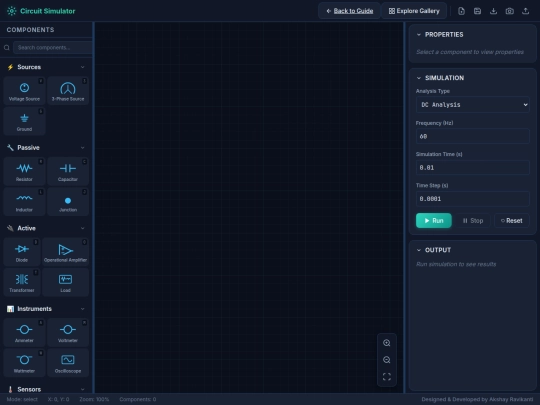Click the new file icon in the header

(x=461, y=11)
